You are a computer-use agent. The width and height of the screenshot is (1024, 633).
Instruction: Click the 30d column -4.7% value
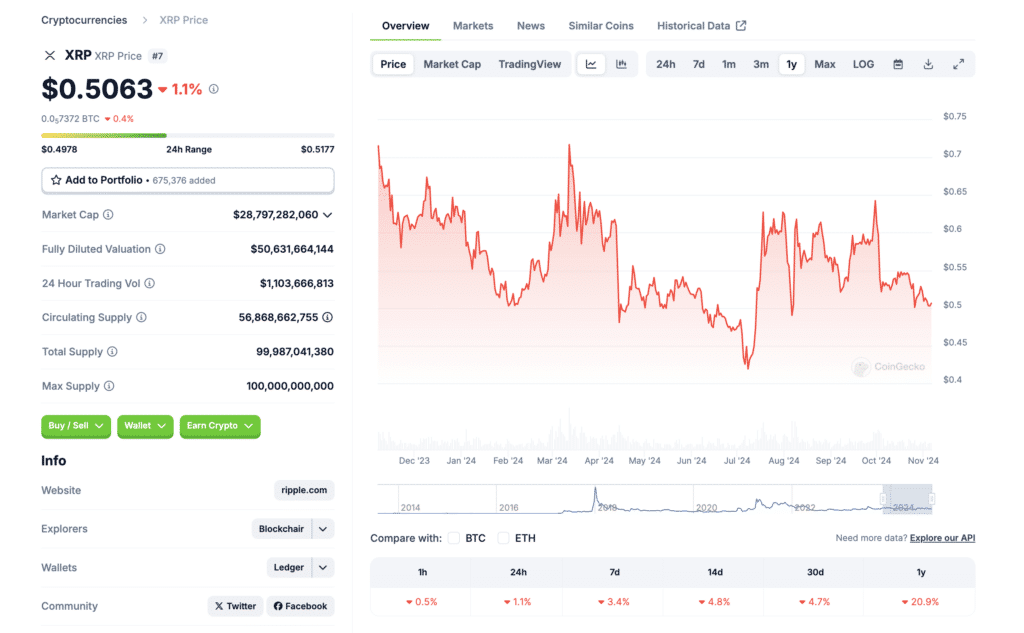point(814,602)
